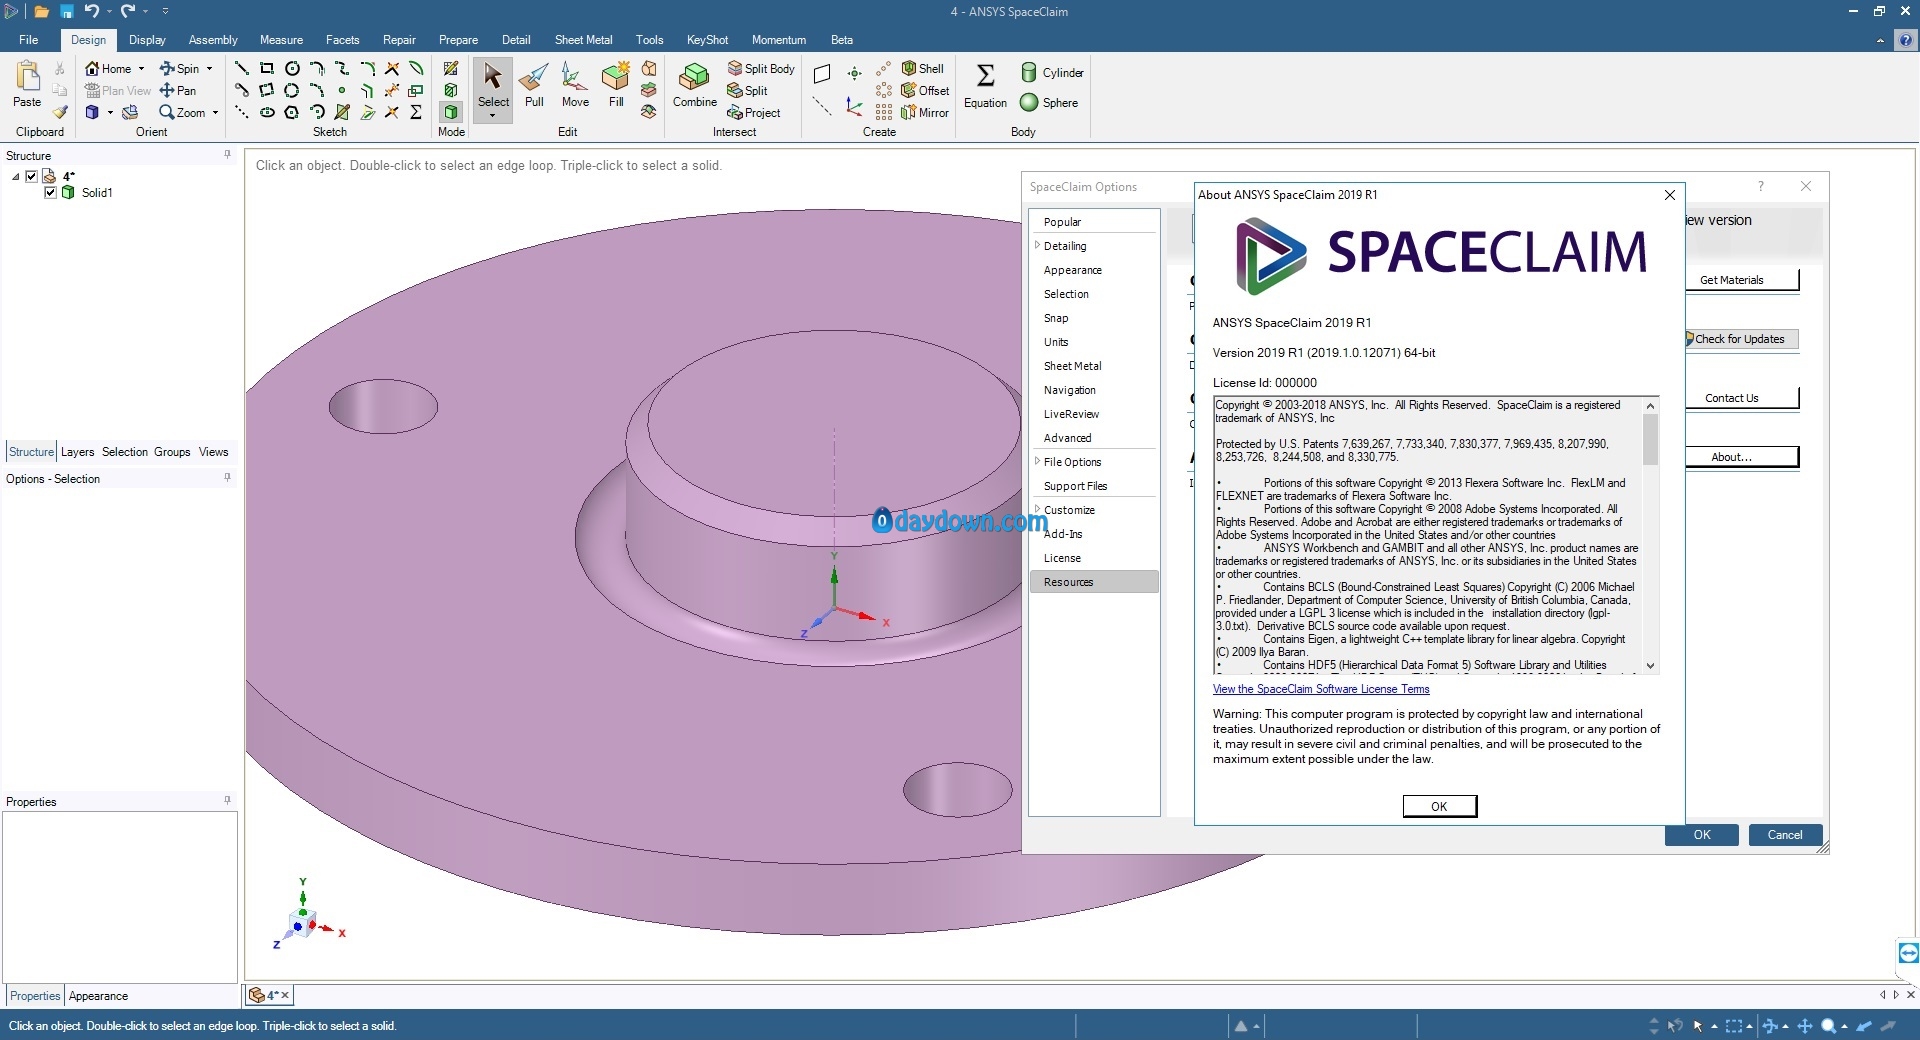The image size is (1920, 1040).
Task: Click Cancel in SpaceClaim Options
Action: (1785, 835)
